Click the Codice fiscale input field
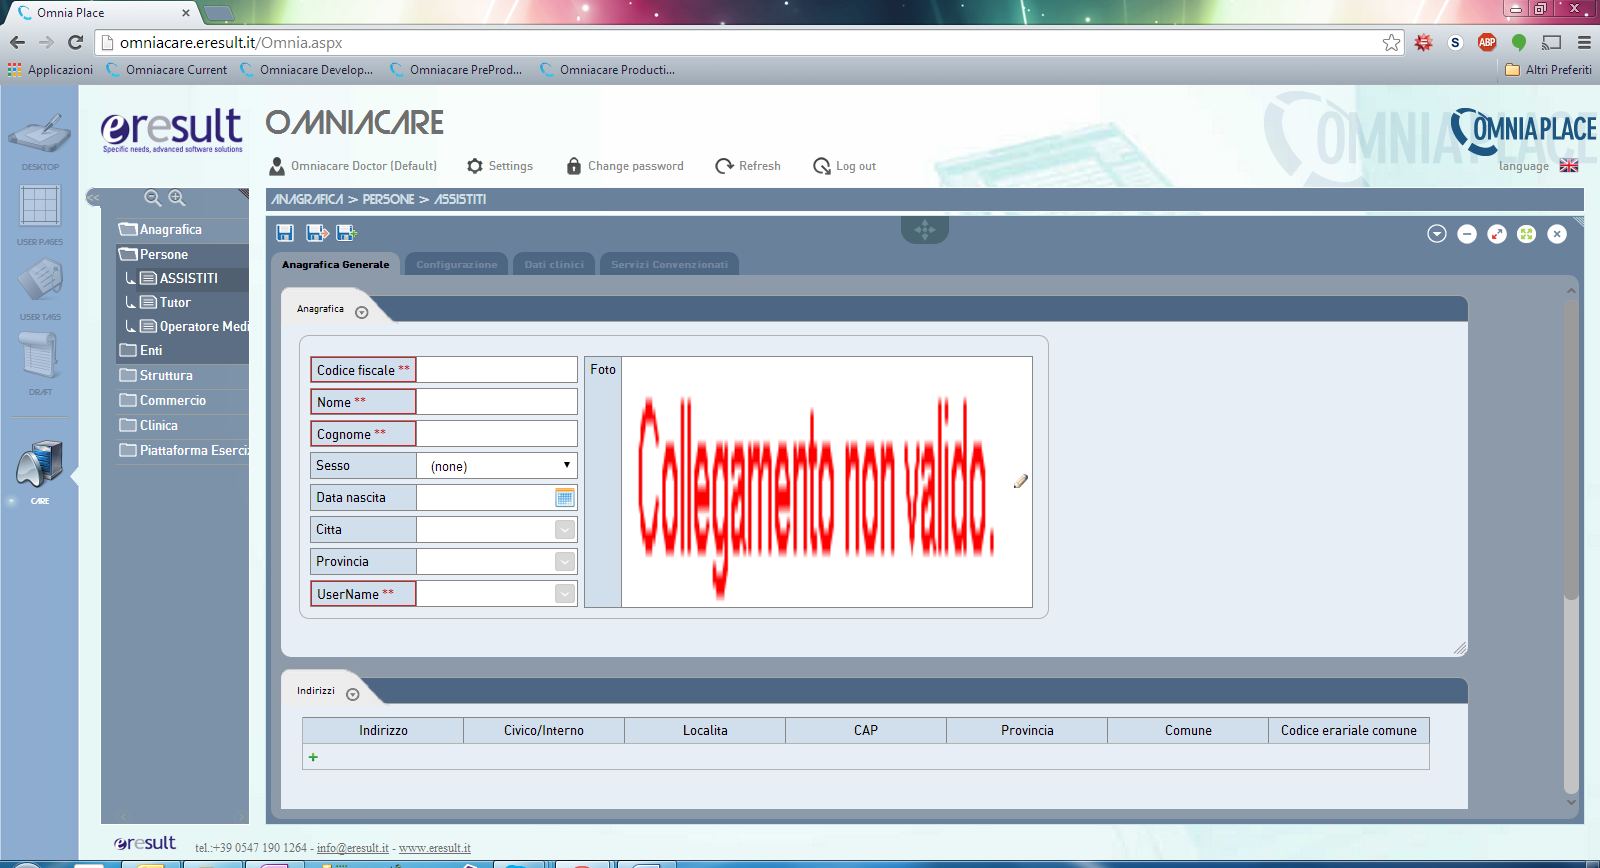Viewport: 1600px width, 868px height. [x=497, y=370]
